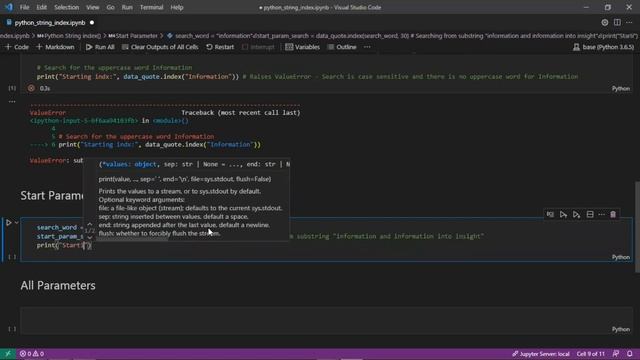Click the ipython-input traceback link
Screen dimensions: 640x360
click(84, 121)
